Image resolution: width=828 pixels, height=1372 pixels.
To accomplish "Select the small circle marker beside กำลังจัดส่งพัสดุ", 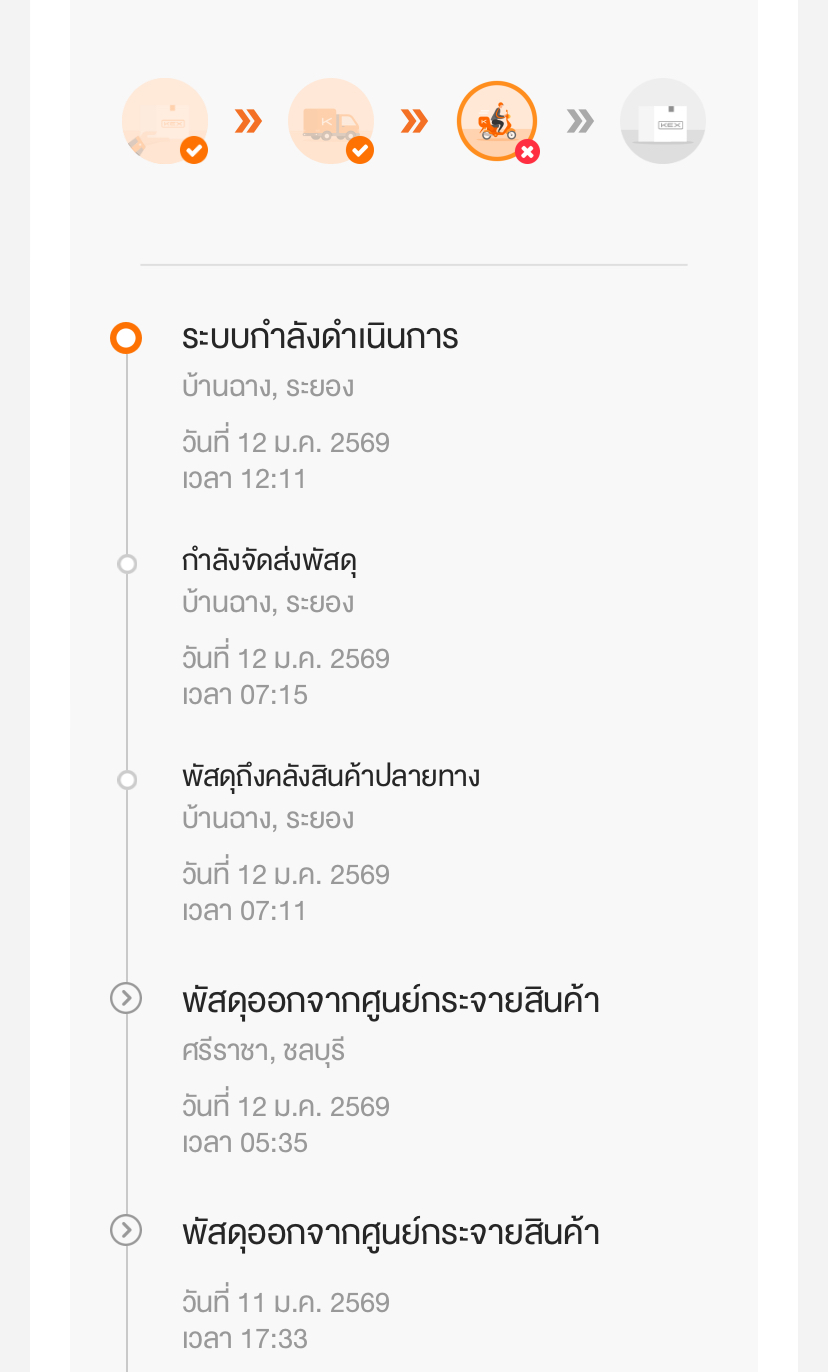I will [x=127, y=564].
